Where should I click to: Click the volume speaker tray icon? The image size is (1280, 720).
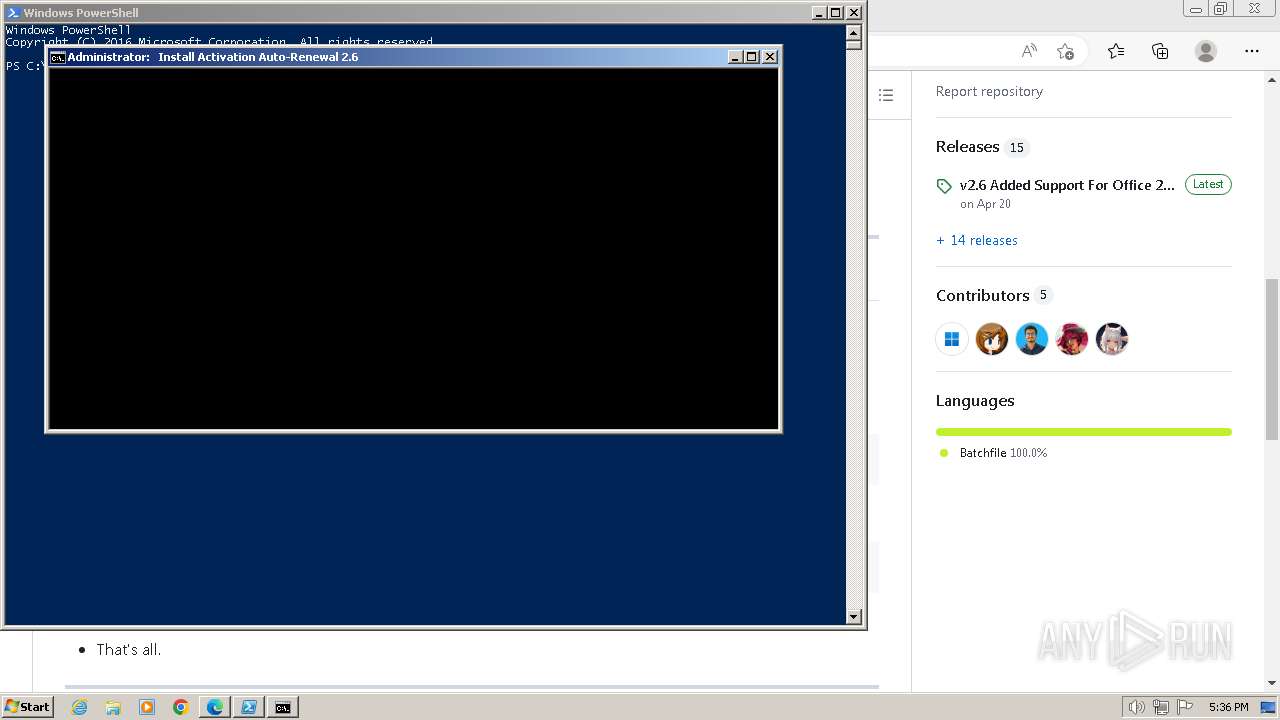[1137, 707]
